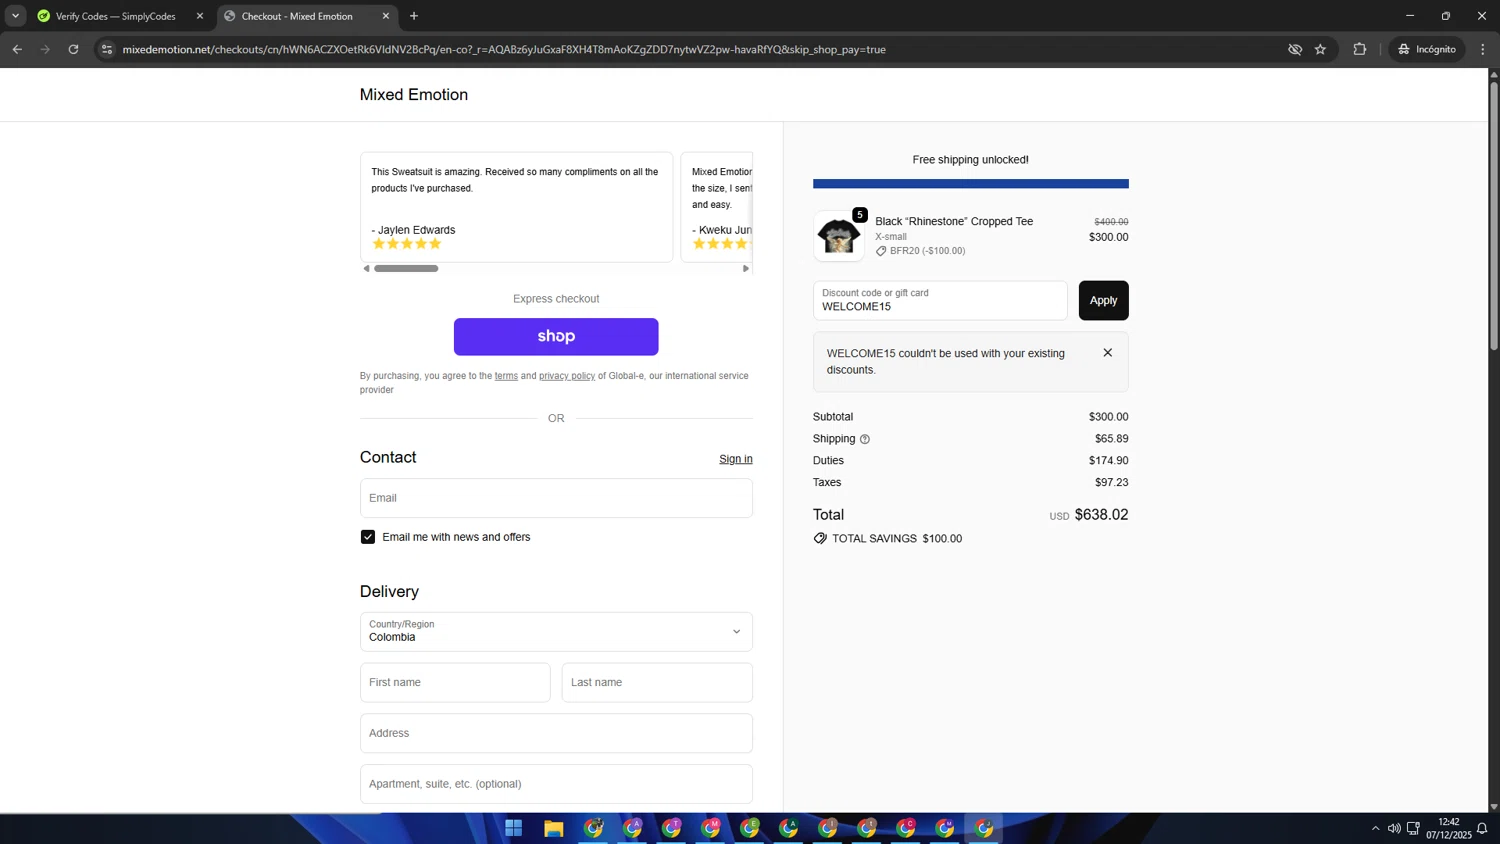Screen dimensions: 1500x844
Task: Click the page vertical scrollbar thumb
Action: click(x=1494, y=215)
